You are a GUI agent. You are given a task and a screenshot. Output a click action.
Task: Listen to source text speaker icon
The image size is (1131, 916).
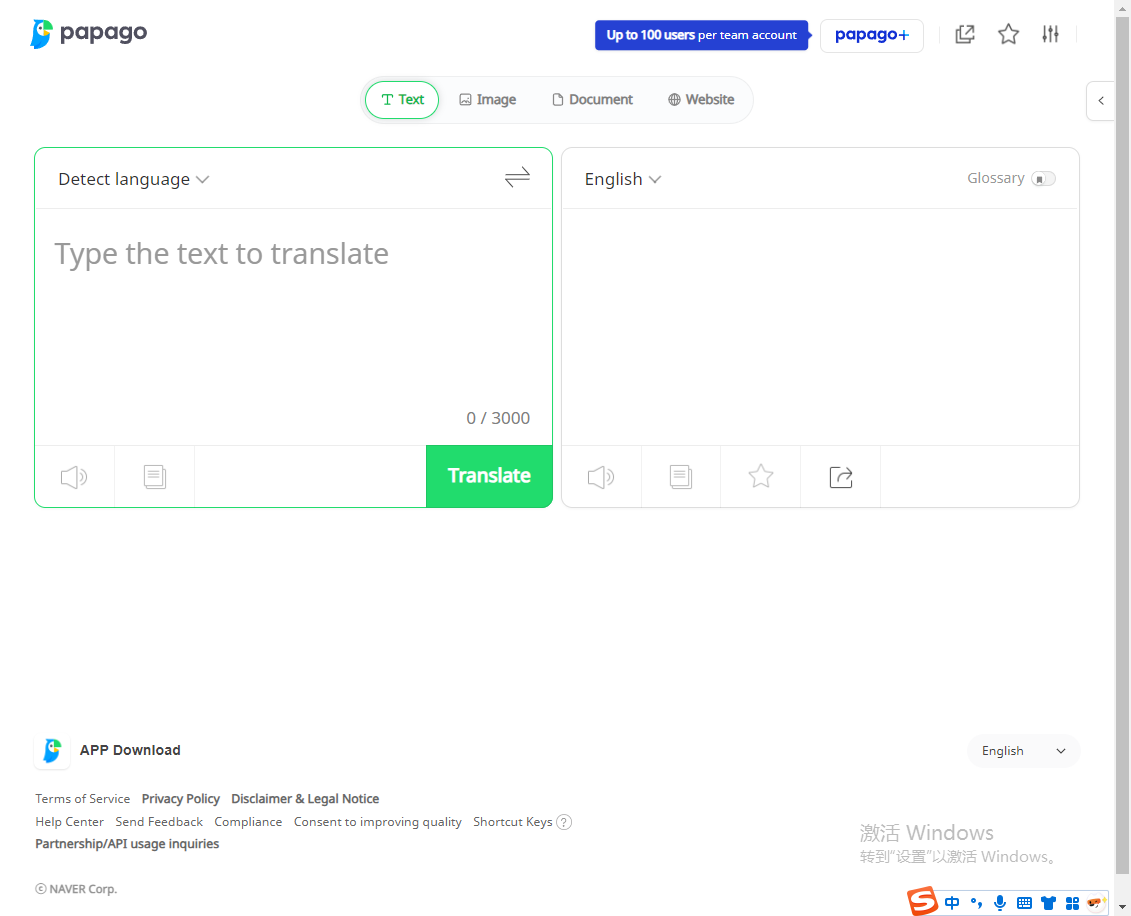click(74, 477)
